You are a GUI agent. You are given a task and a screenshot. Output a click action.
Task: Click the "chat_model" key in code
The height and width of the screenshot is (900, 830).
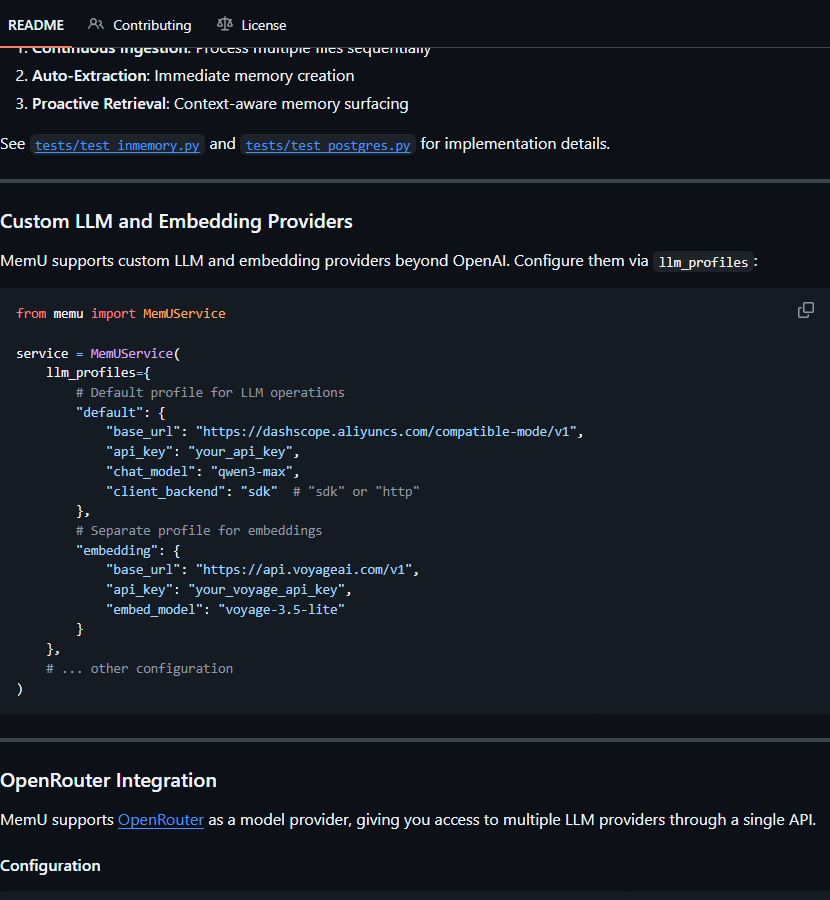[x=150, y=472]
